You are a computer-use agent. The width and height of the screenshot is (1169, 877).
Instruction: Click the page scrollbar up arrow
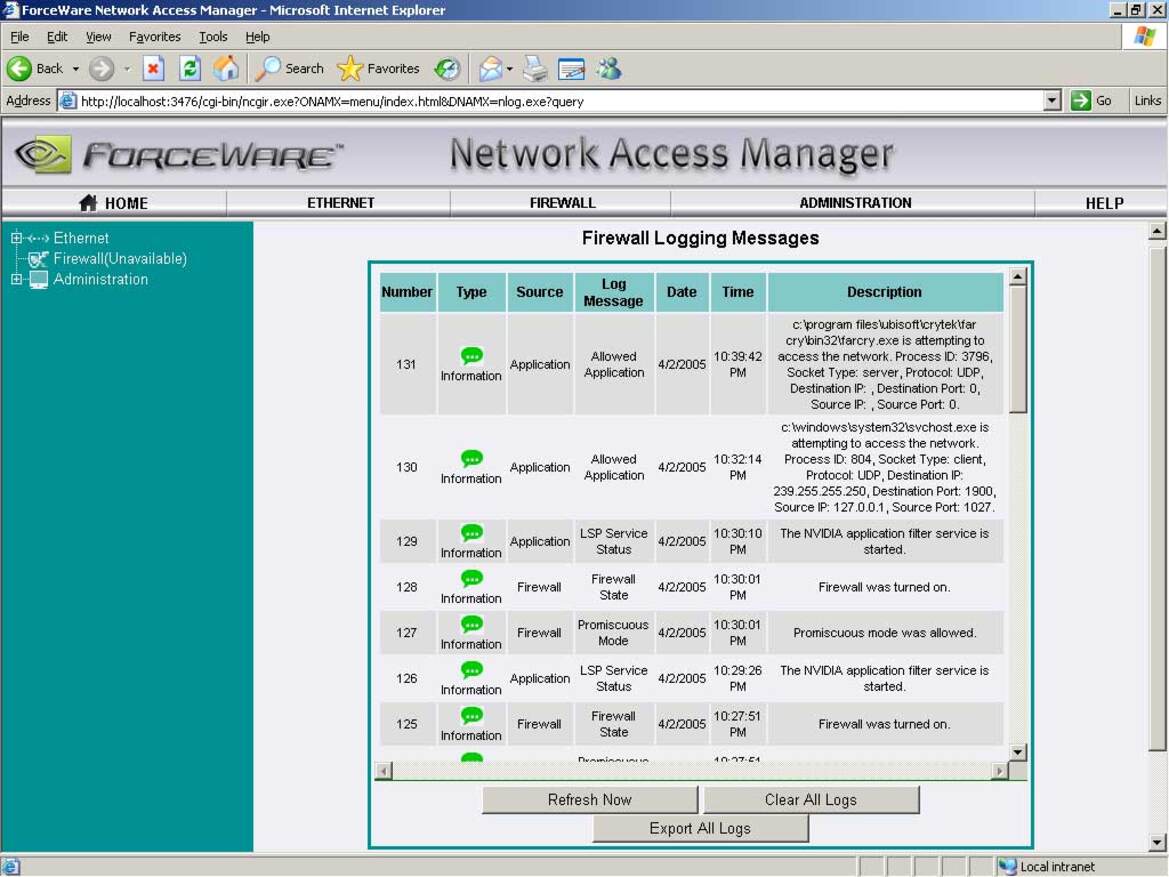pos(1157,230)
